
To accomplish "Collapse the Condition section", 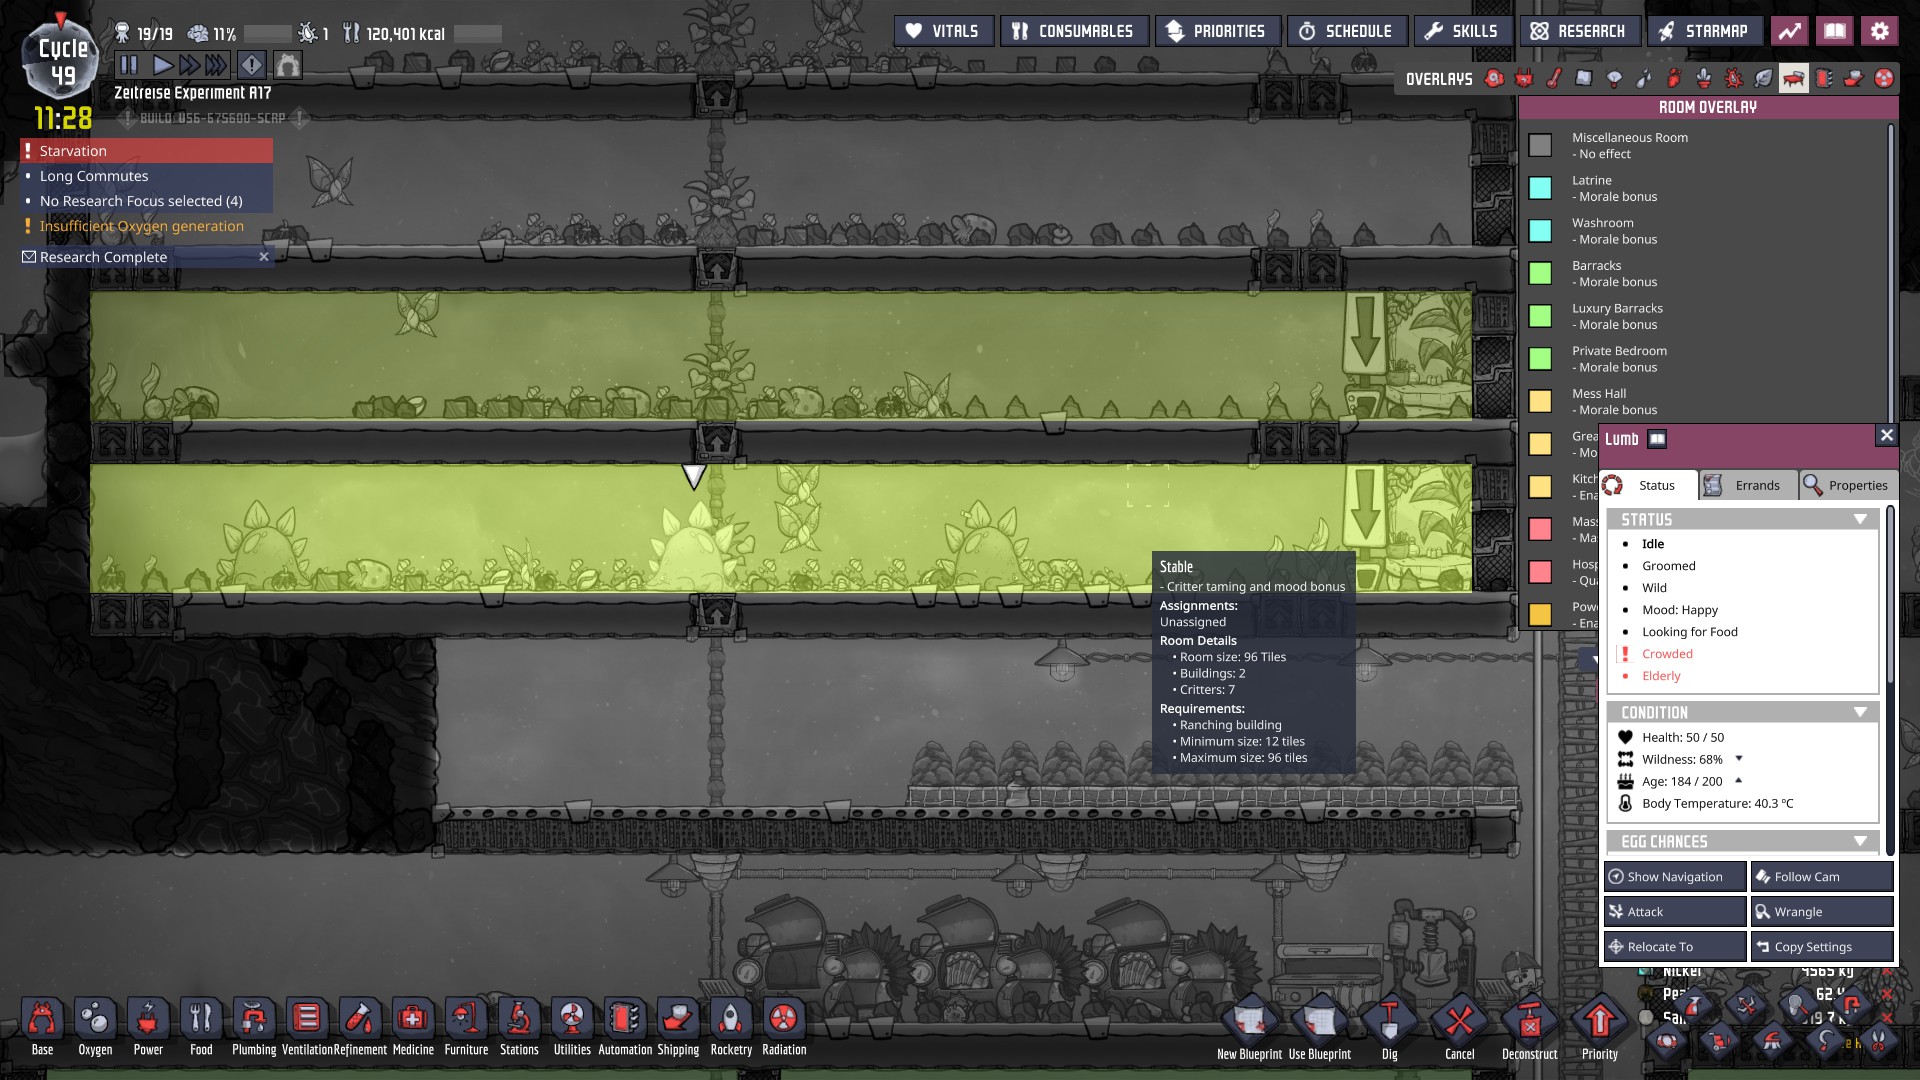I will point(1860,712).
